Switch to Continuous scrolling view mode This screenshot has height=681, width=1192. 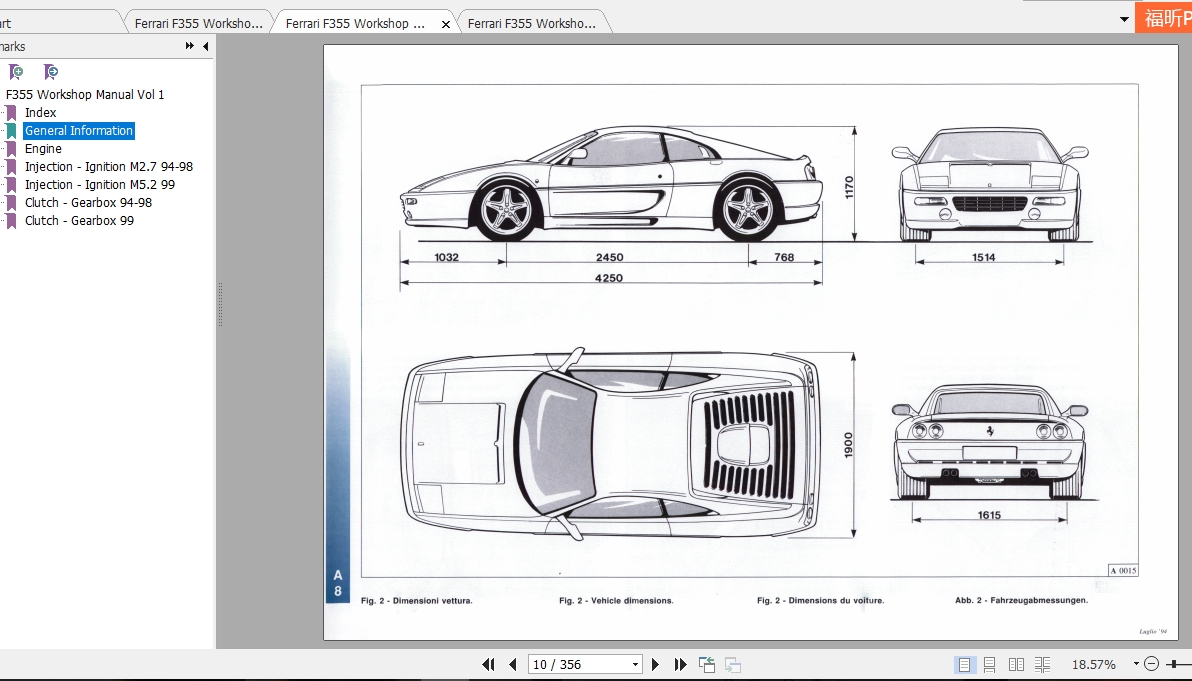[991, 663]
